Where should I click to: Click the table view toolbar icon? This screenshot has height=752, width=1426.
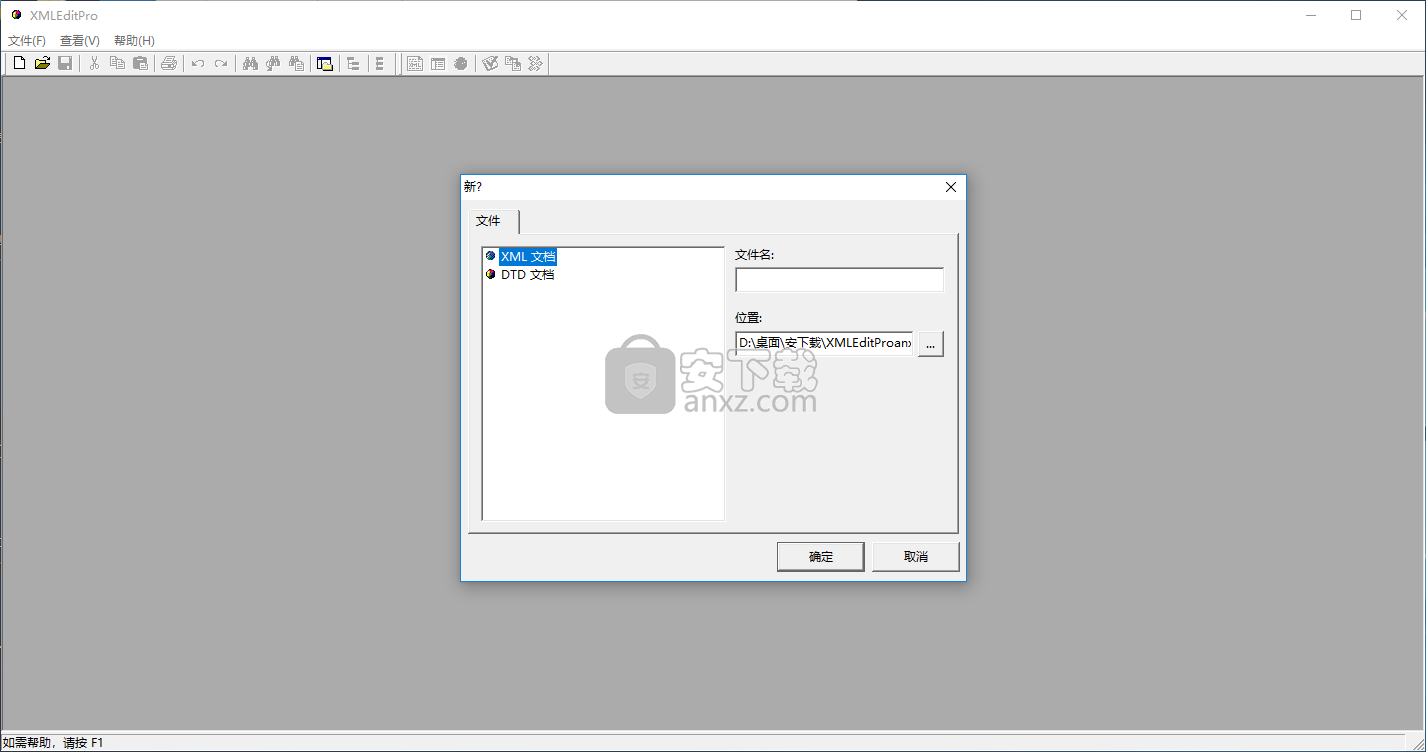438,63
